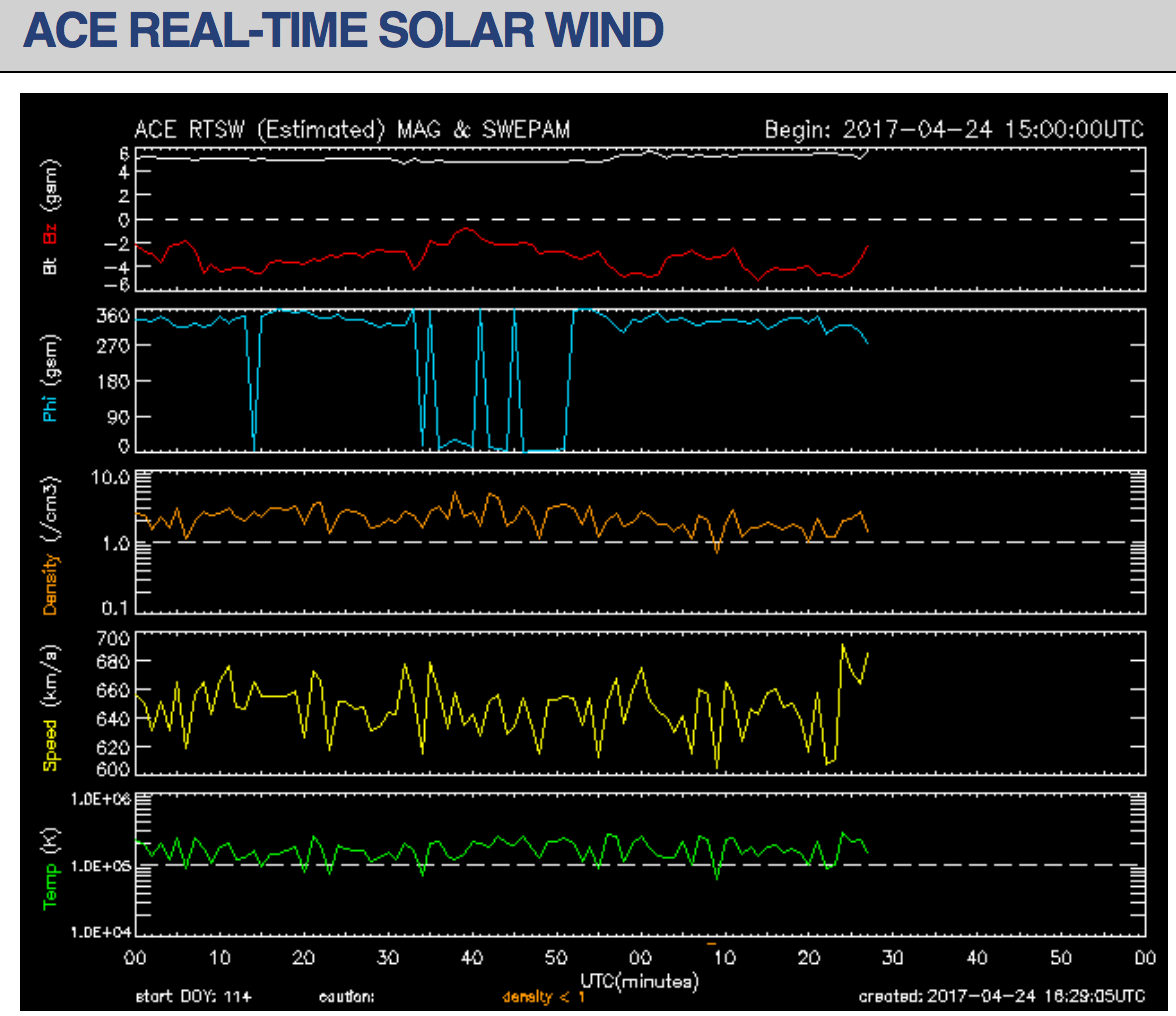
Task: Click the 1.0E+04 tick on Temp axis
Action: (x=100, y=932)
